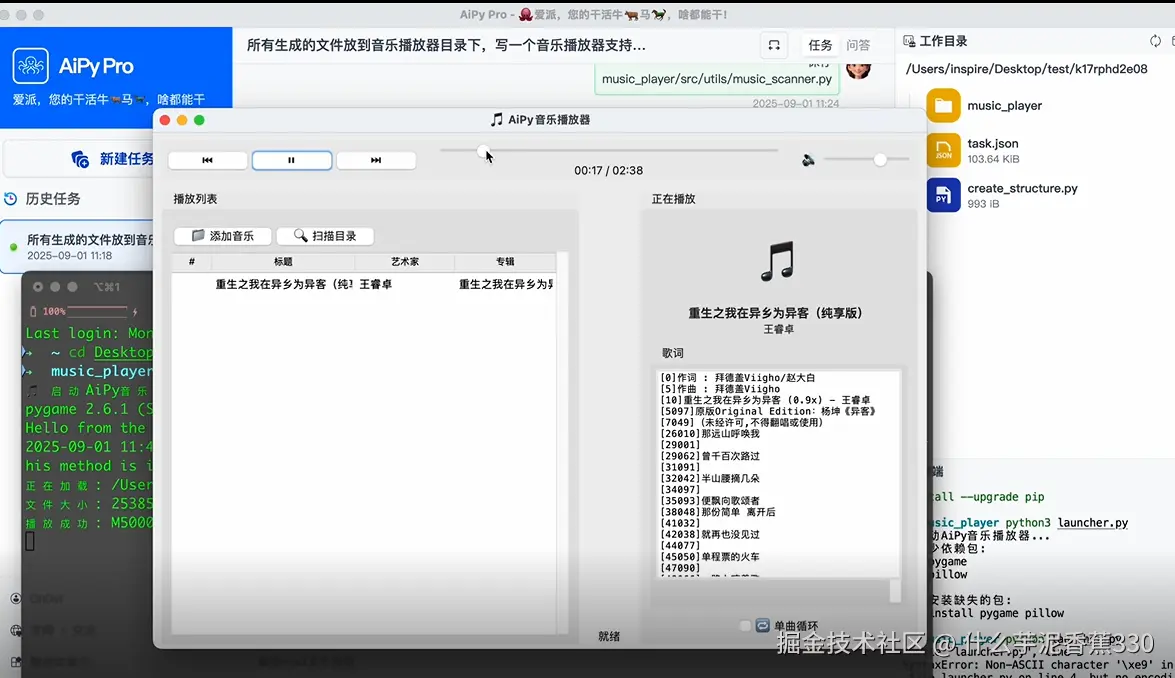Skip to the next track

point(376,160)
